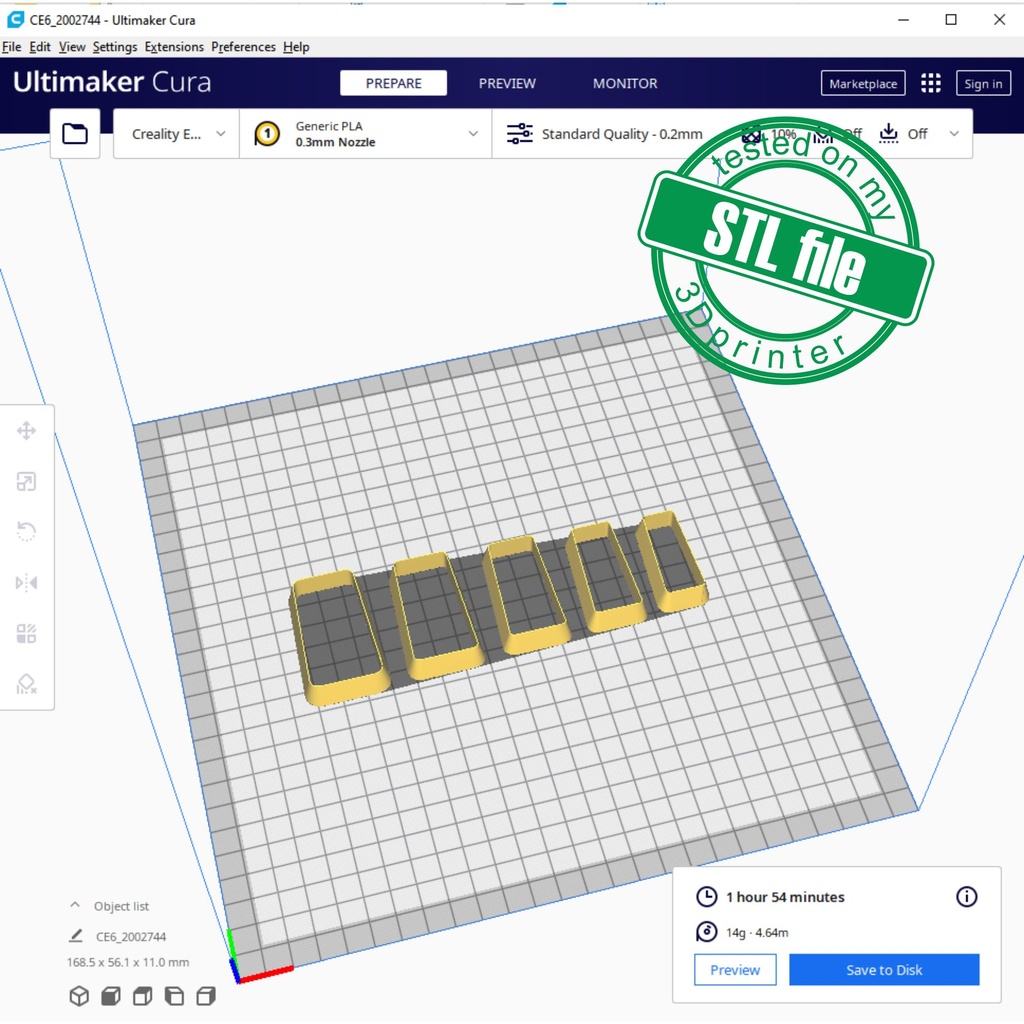Switch to front view cube icon
This screenshot has height=1024, width=1024.
point(111,996)
